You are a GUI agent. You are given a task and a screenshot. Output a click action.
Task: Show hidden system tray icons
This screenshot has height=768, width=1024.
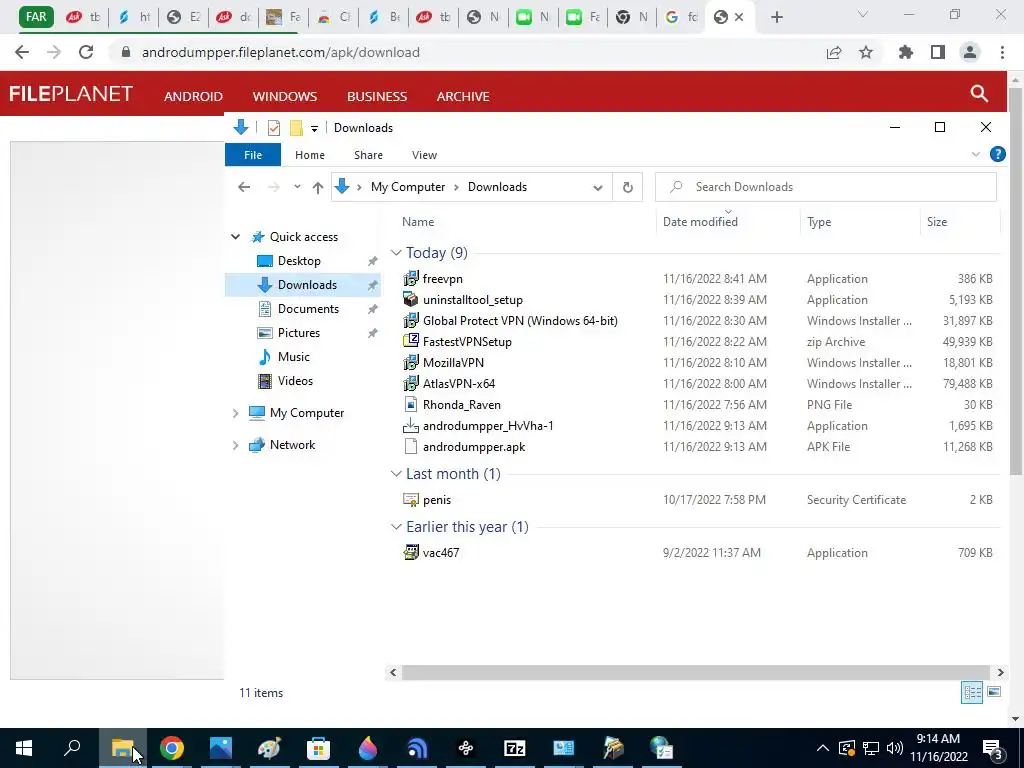click(823, 748)
